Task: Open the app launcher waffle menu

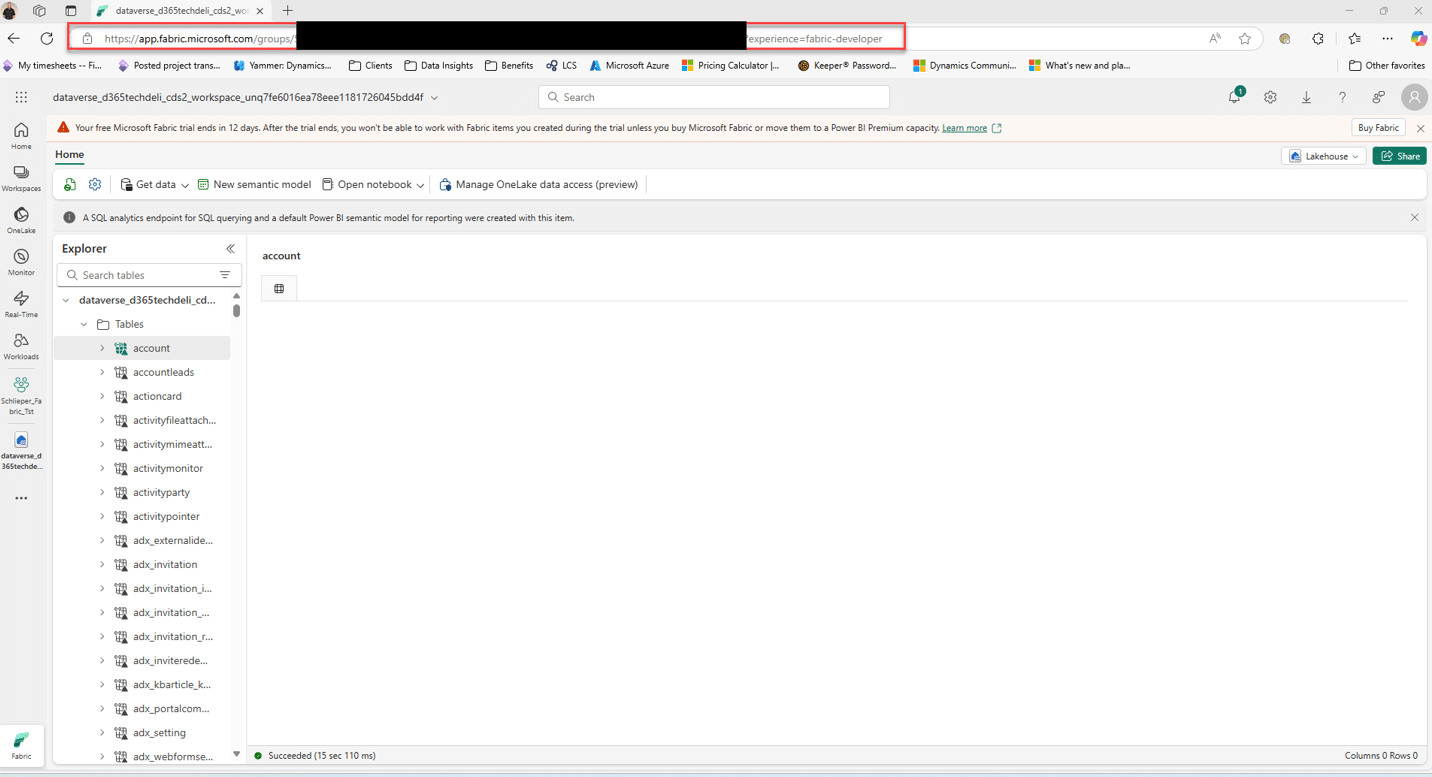Action: click(21, 97)
